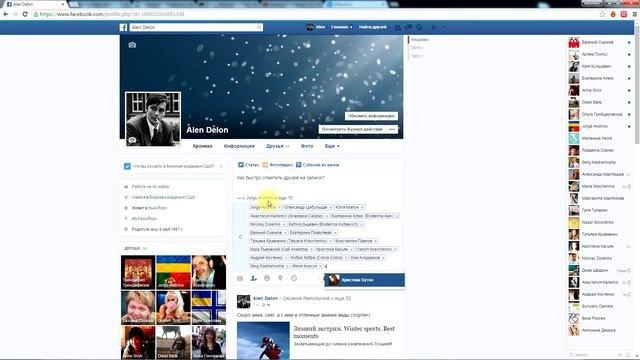Click the Facebook logo in the top bar
This screenshot has width=640, height=360.
click(123, 27)
